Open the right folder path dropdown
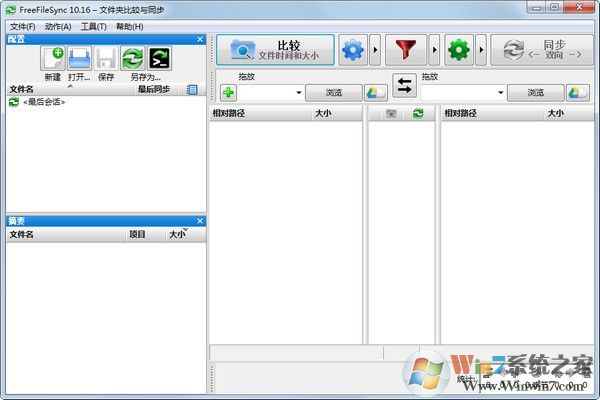 pyautogui.click(x=501, y=93)
